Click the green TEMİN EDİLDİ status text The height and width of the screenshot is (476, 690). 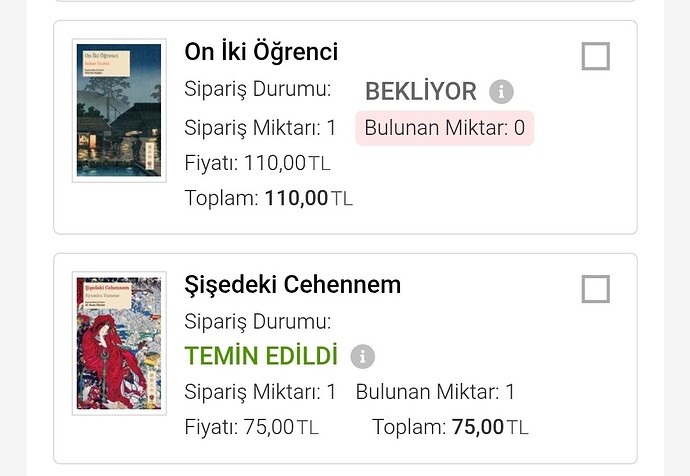(261, 356)
